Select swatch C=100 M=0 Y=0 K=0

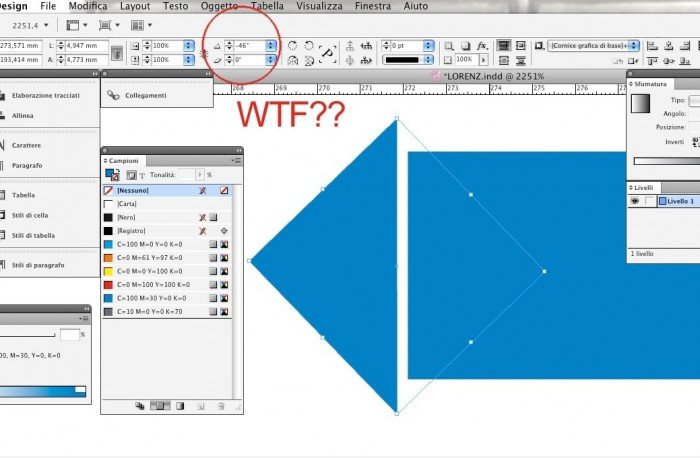click(x=167, y=245)
